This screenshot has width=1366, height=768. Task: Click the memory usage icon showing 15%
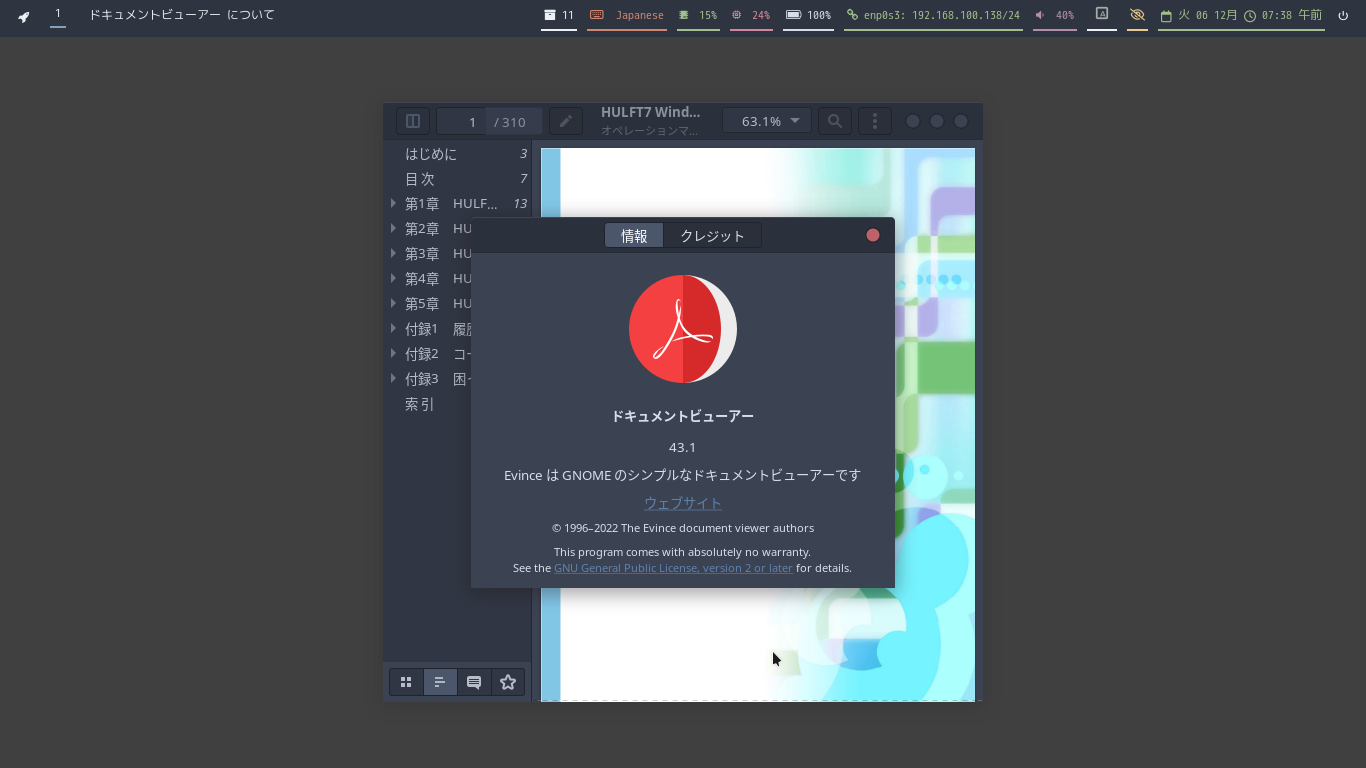[684, 15]
